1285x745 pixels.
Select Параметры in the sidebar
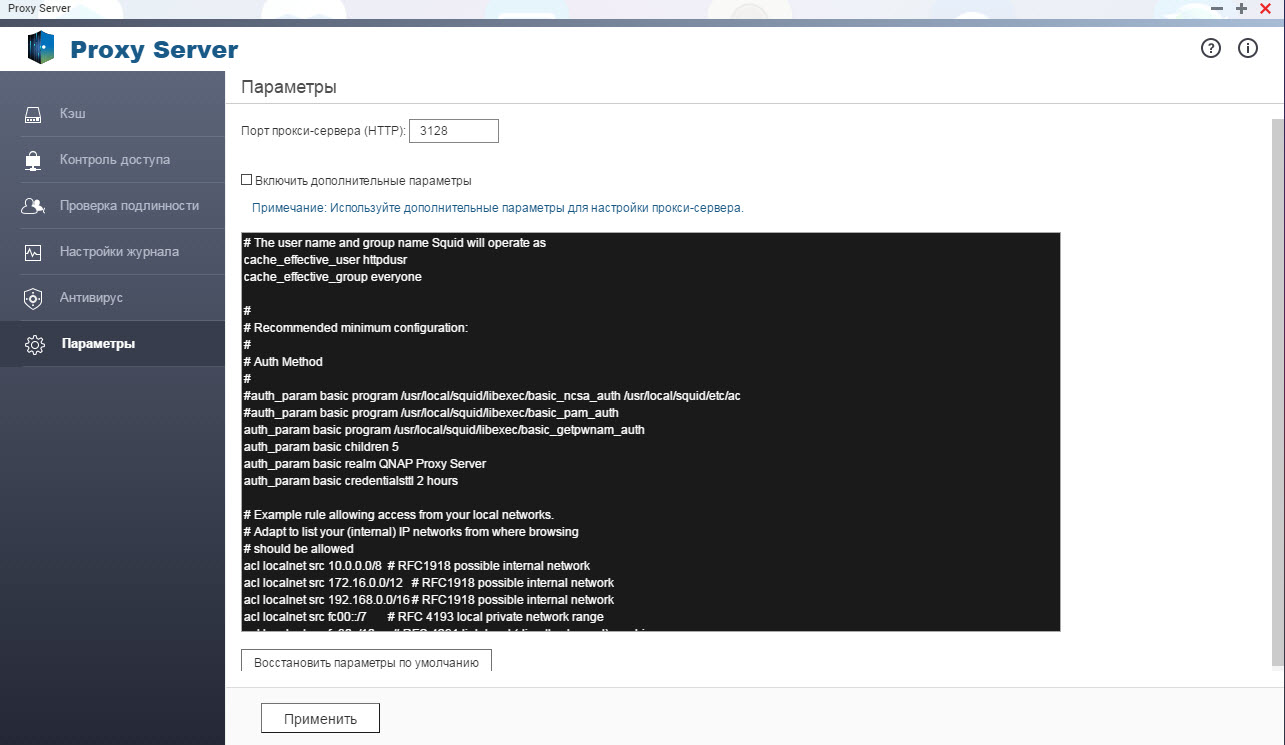click(x=112, y=344)
